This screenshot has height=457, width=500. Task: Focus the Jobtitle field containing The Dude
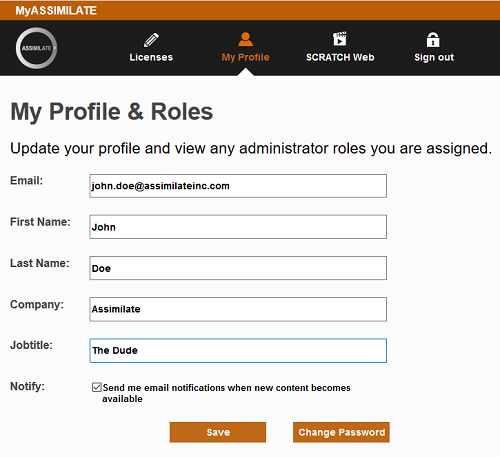pyautogui.click(x=238, y=350)
